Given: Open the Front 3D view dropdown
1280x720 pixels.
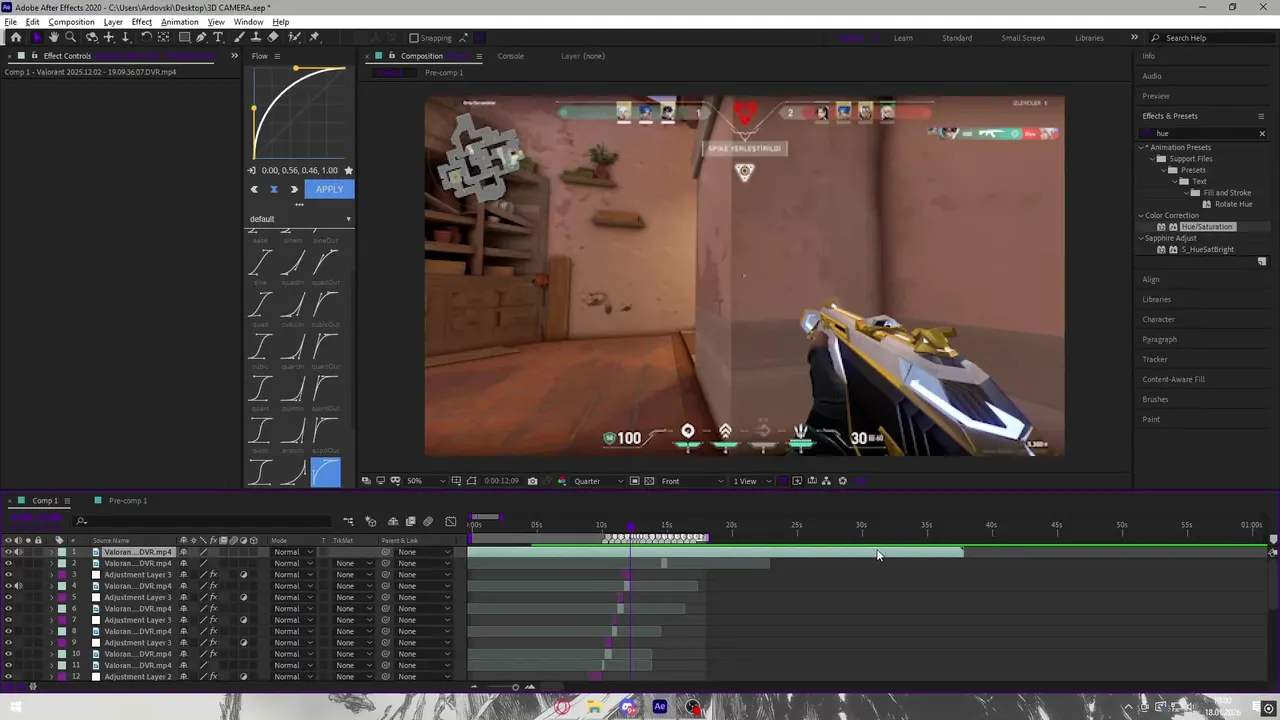Looking at the screenshot, I should pos(692,481).
